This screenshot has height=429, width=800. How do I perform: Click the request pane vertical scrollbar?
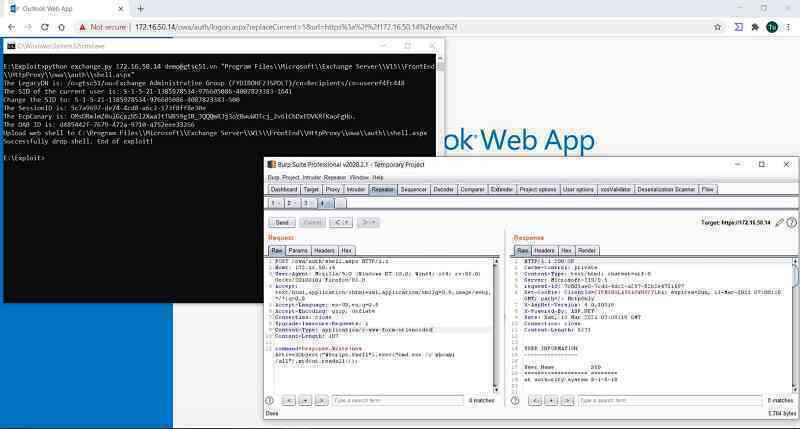tap(495, 325)
